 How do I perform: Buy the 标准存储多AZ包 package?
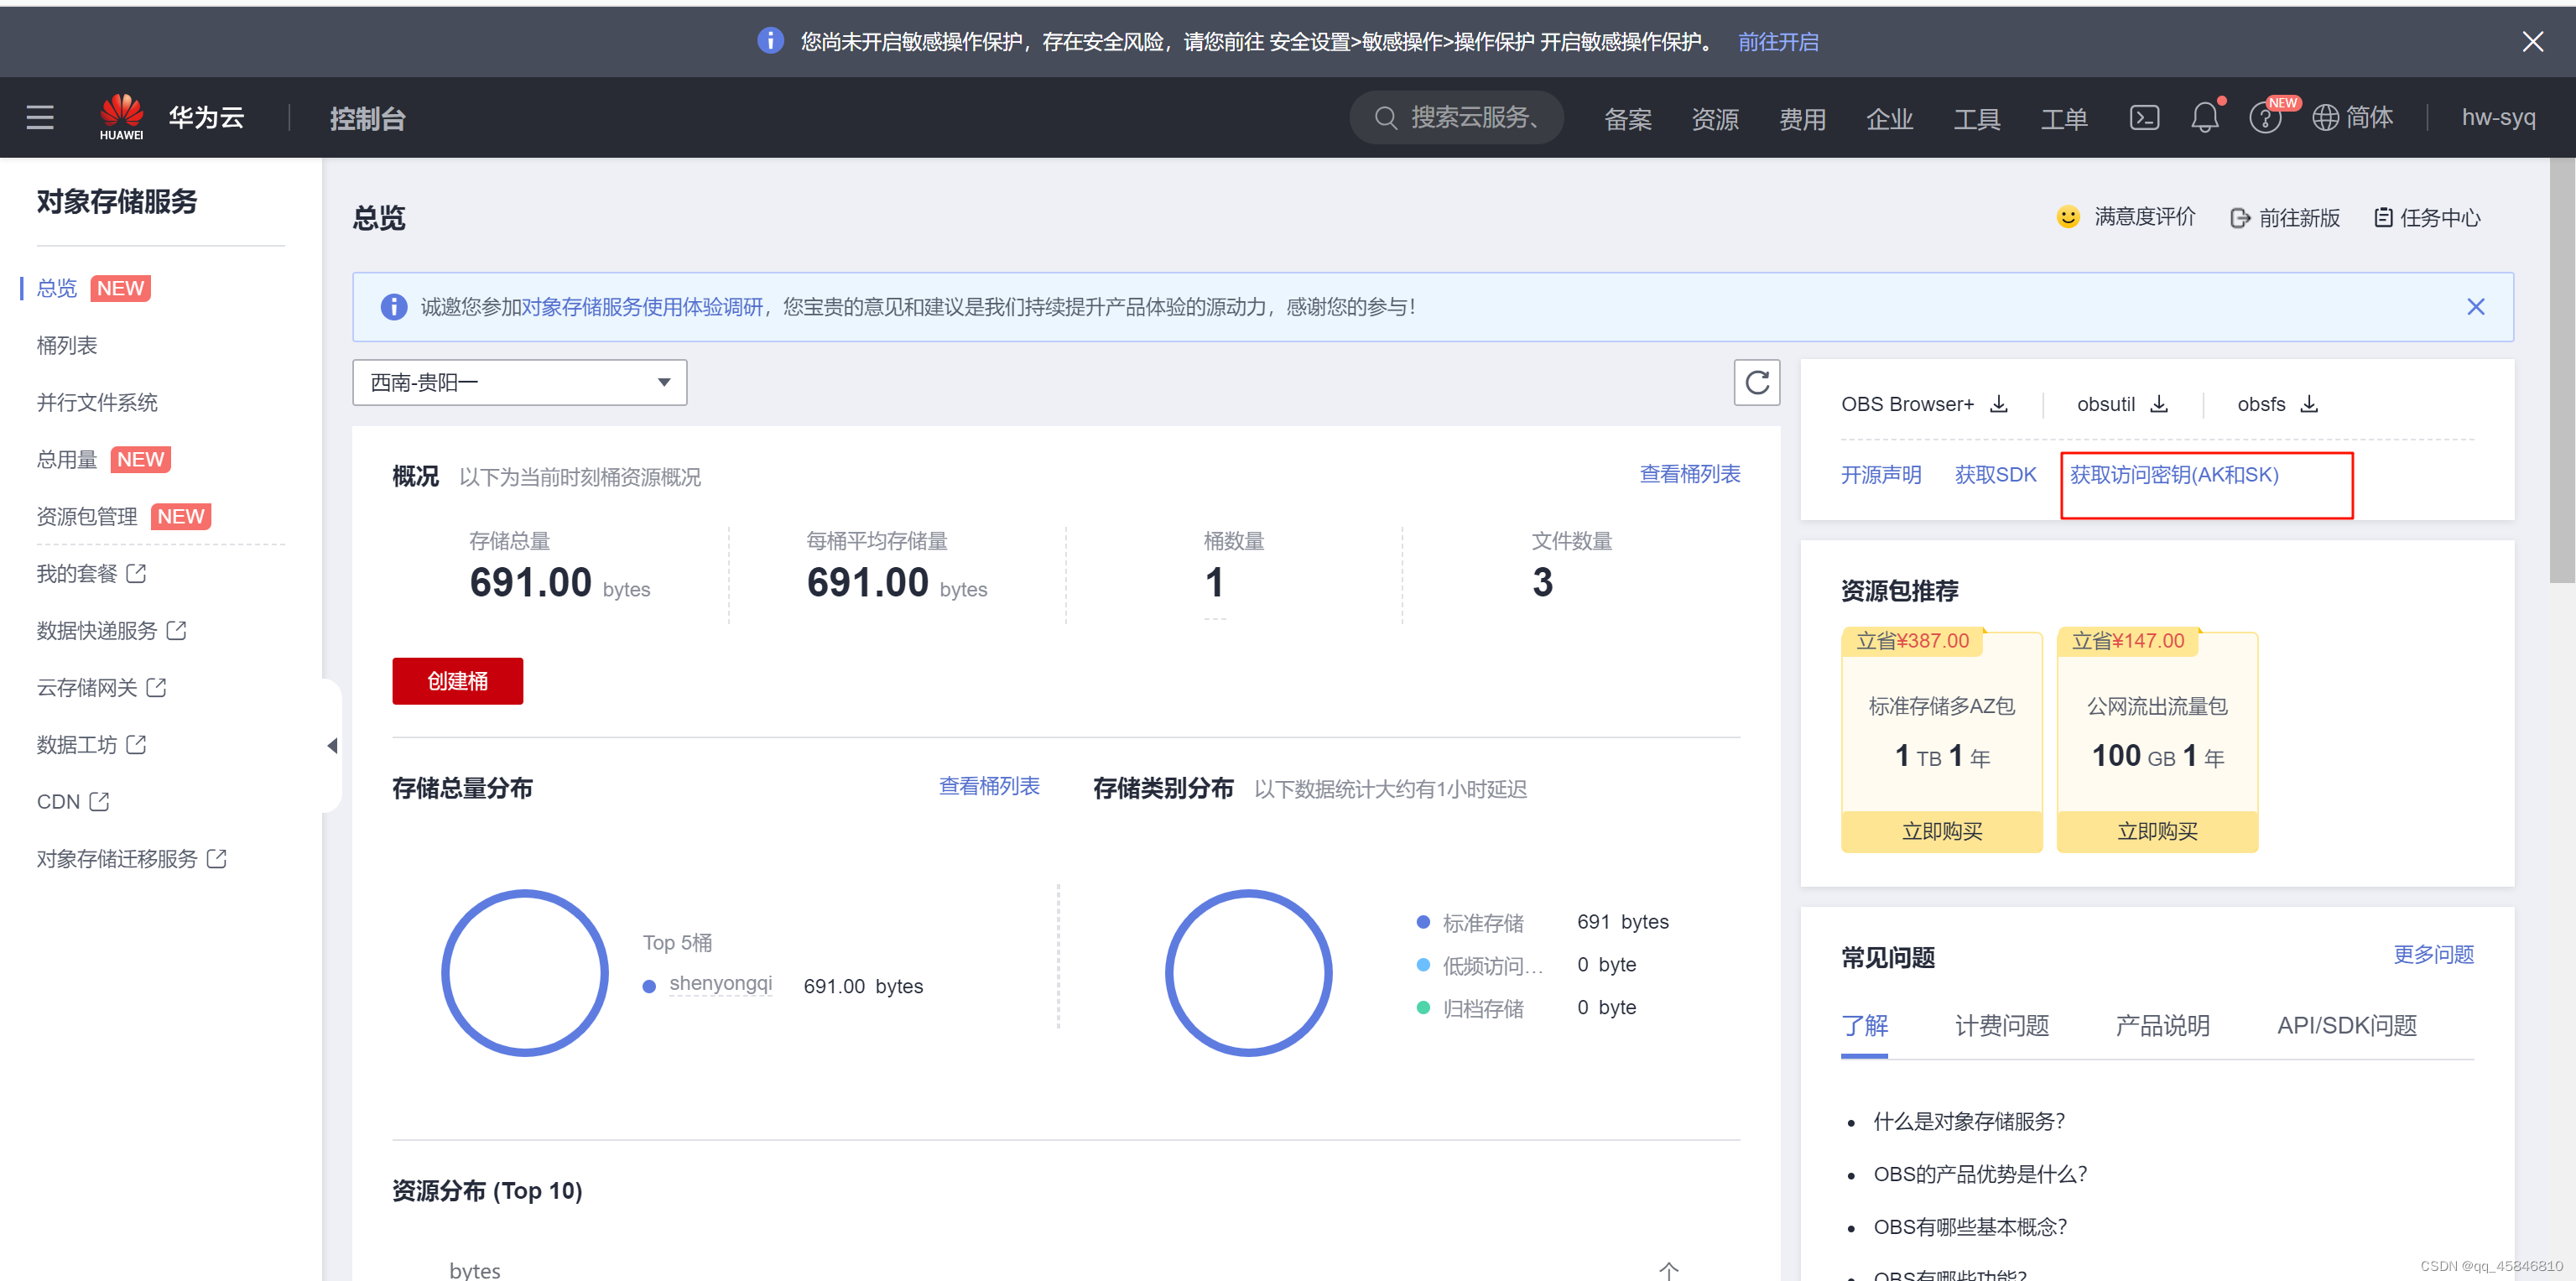coord(1941,831)
